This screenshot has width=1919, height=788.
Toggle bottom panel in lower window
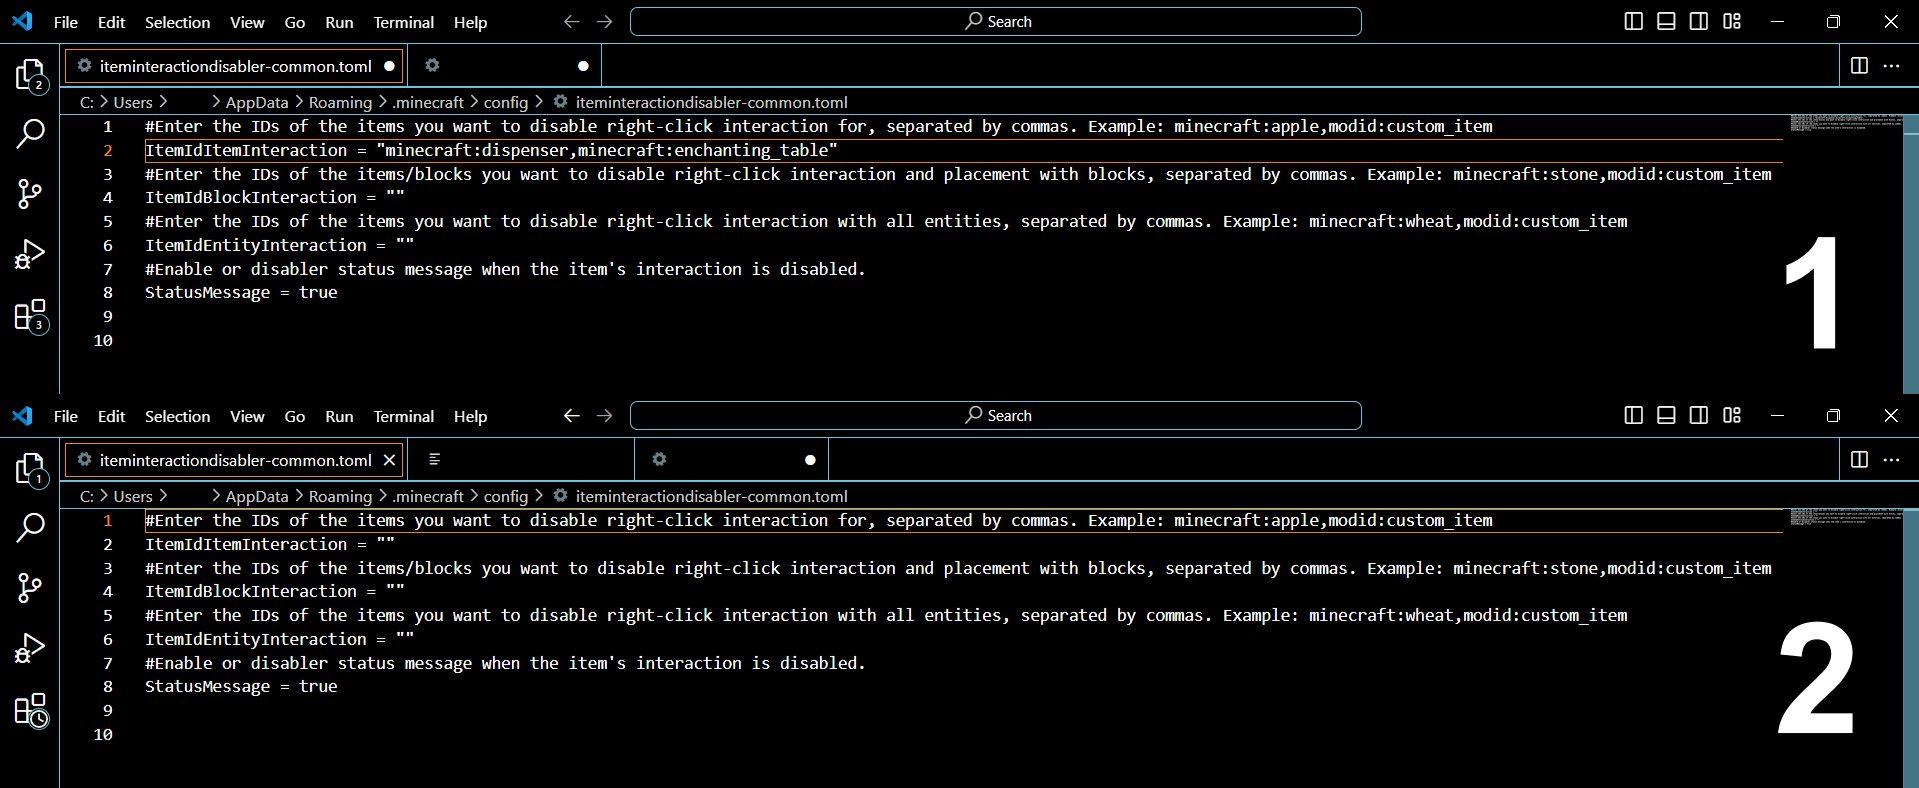pos(1666,415)
